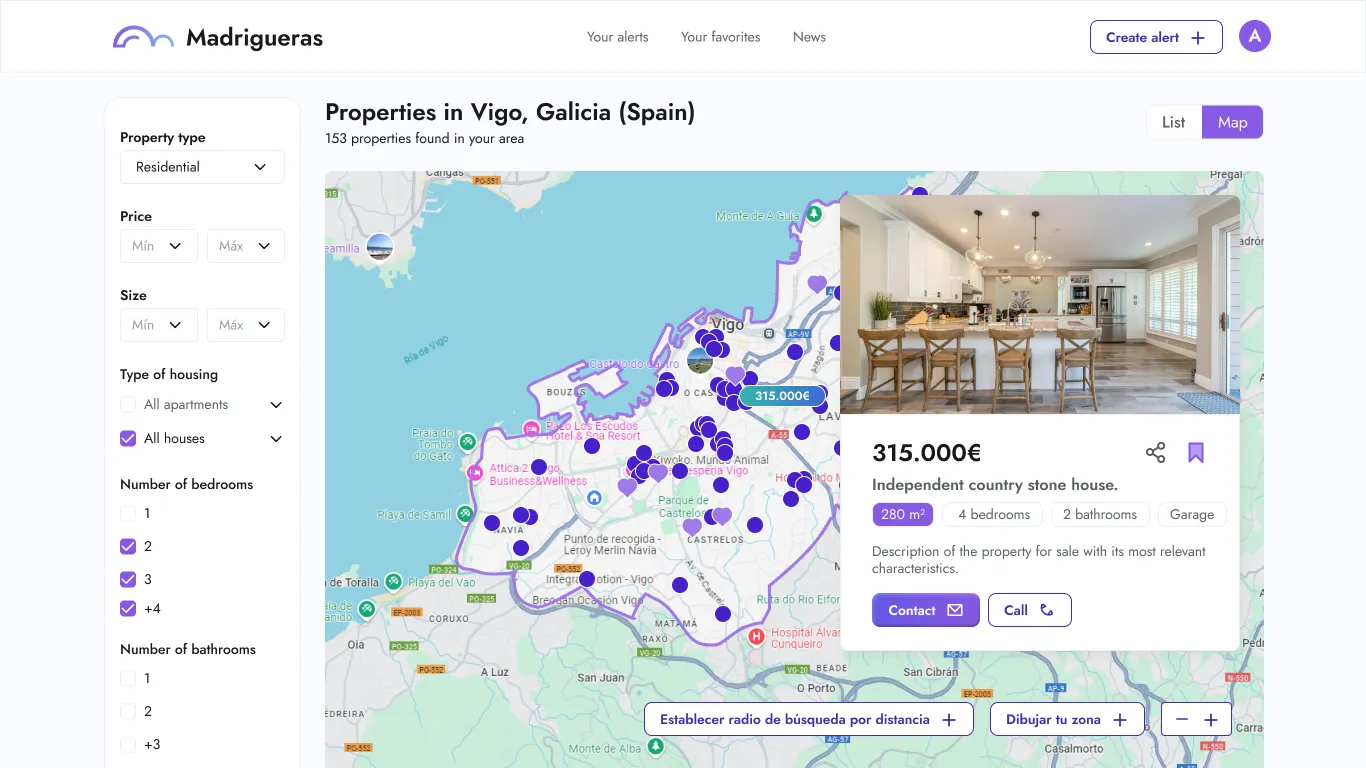Image resolution: width=1366 pixels, height=768 pixels.
Task: Click the Hospital Alvaro Cunqueiro map pin
Action: [x=756, y=636]
